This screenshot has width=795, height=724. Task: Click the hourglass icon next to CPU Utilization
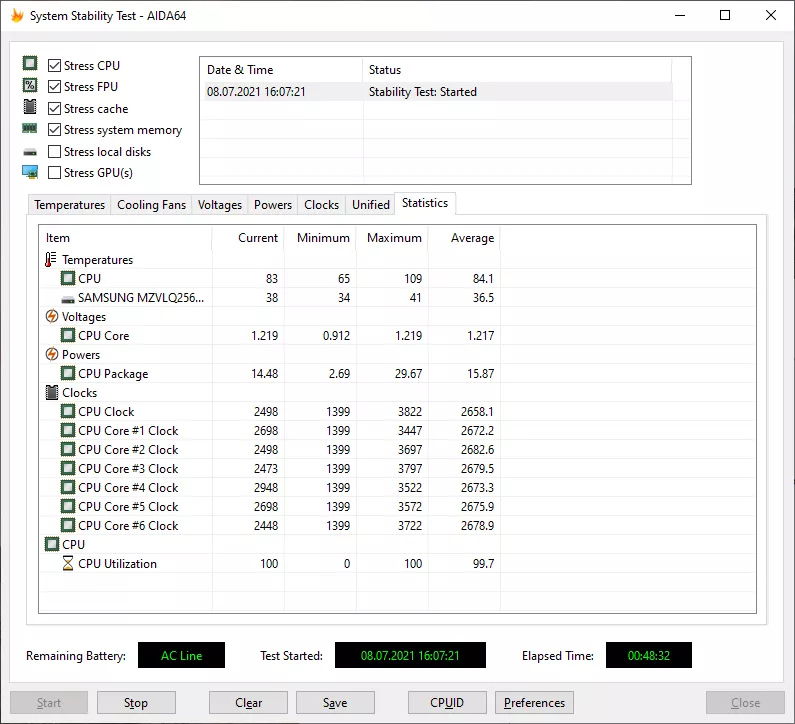(68, 563)
